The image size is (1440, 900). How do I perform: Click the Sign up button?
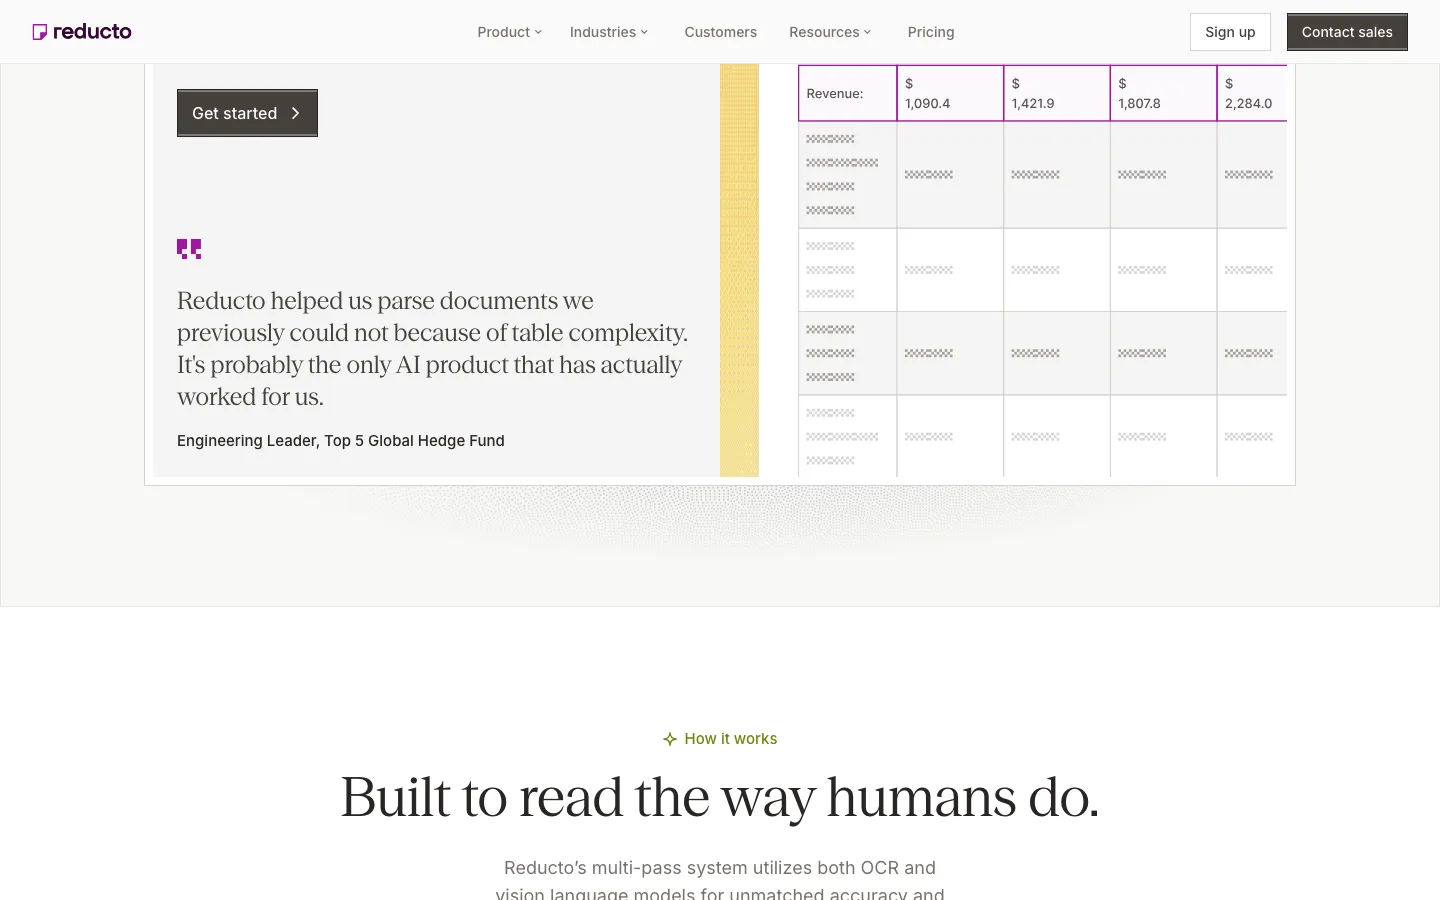[x=1230, y=32]
